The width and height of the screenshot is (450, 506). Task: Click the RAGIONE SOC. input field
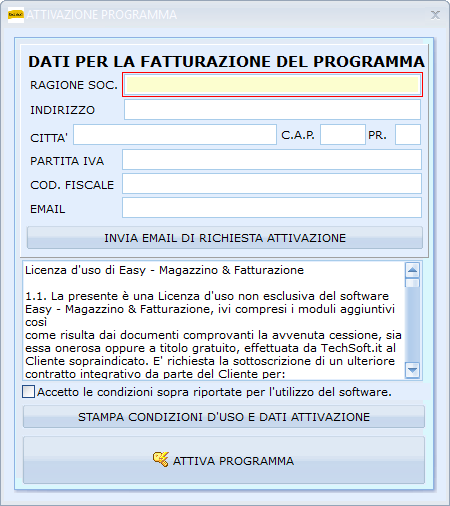click(272, 85)
